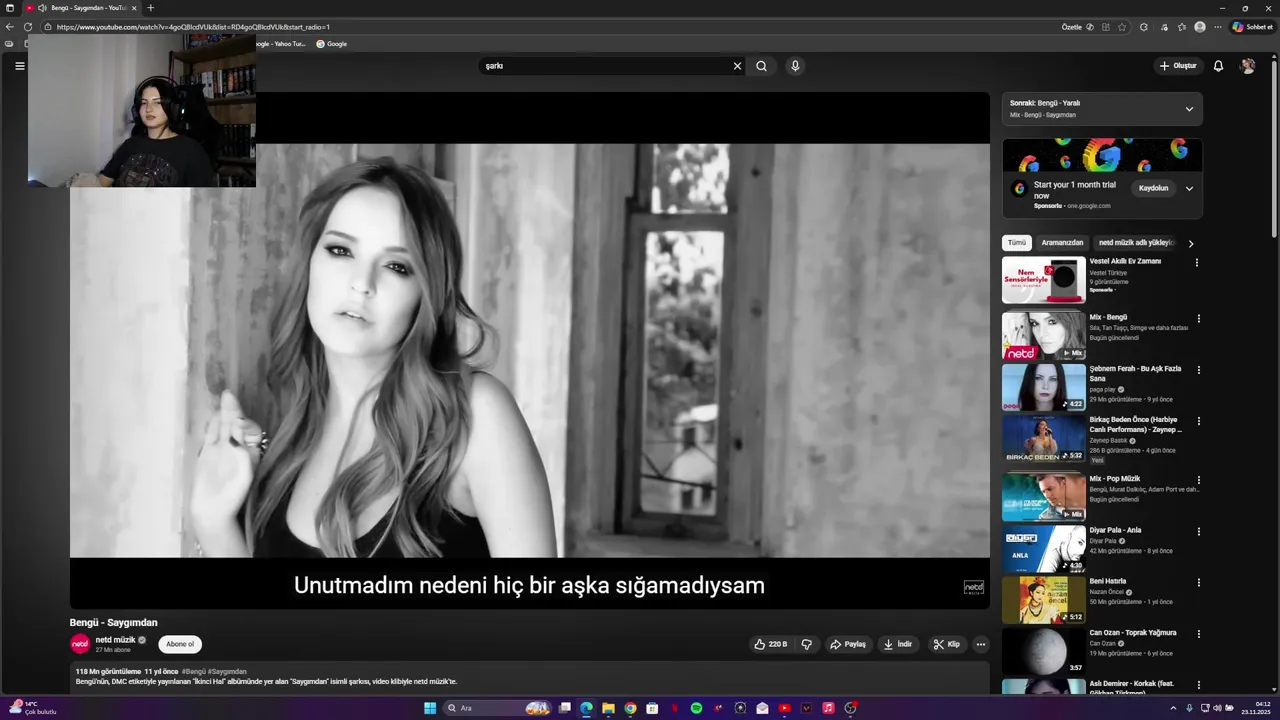This screenshot has height=720, width=1280.
Task: Open more actions ellipsis under the video
Action: click(981, 645)
